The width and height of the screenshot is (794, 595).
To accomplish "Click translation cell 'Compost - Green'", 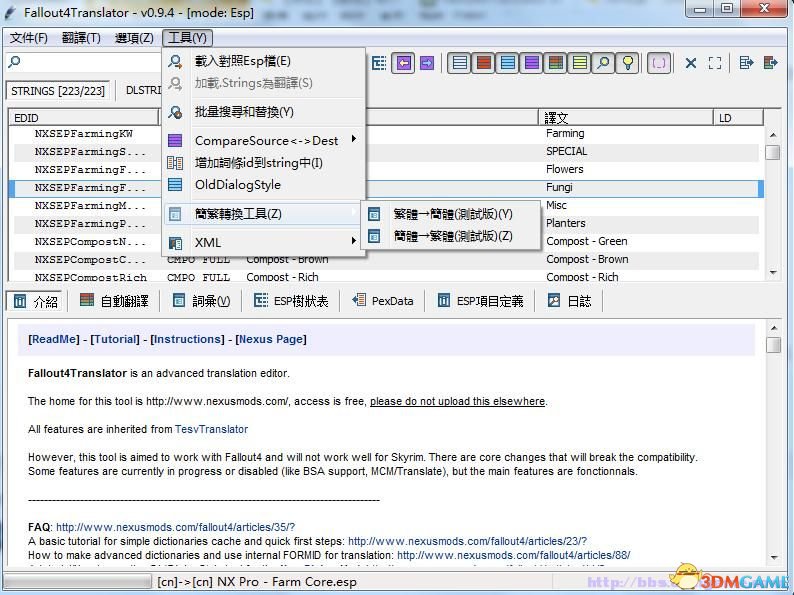I will (587, 242).
